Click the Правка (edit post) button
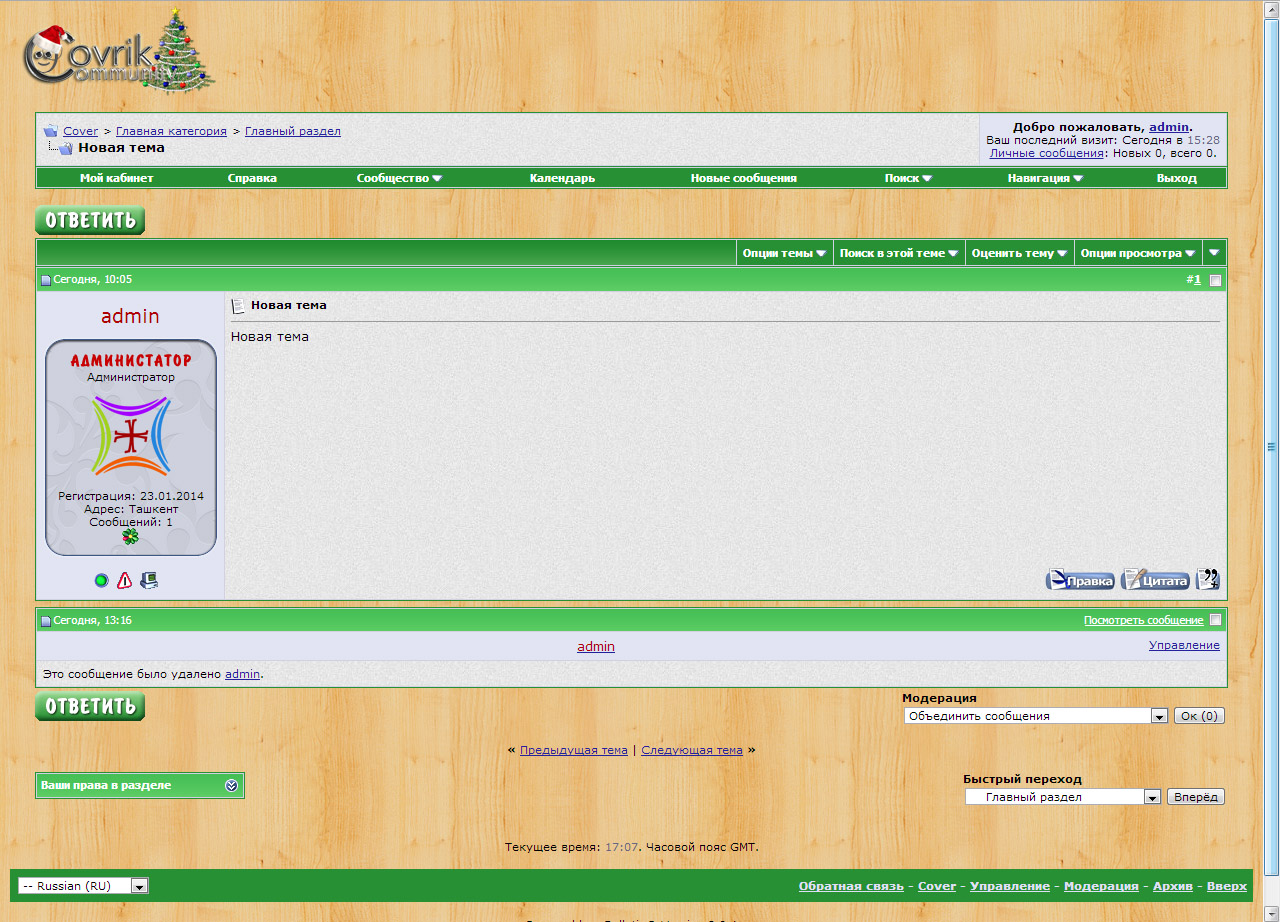Image resolution: width=1280 pixels, height=922 pixels. tap(1080, 580)
